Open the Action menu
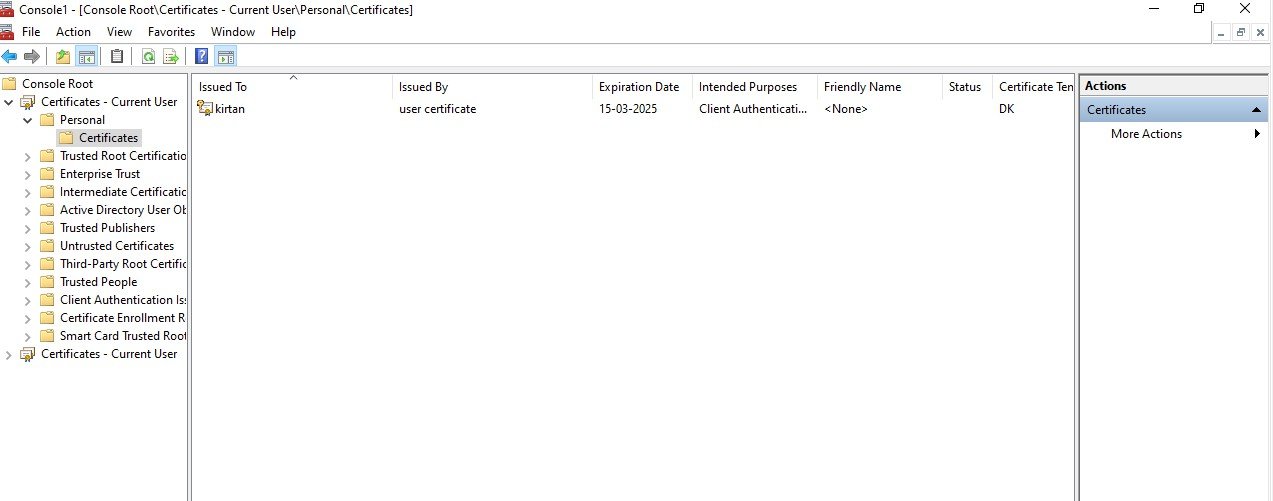This screenshot has width=1273, height=501. (x=73, y=32)
